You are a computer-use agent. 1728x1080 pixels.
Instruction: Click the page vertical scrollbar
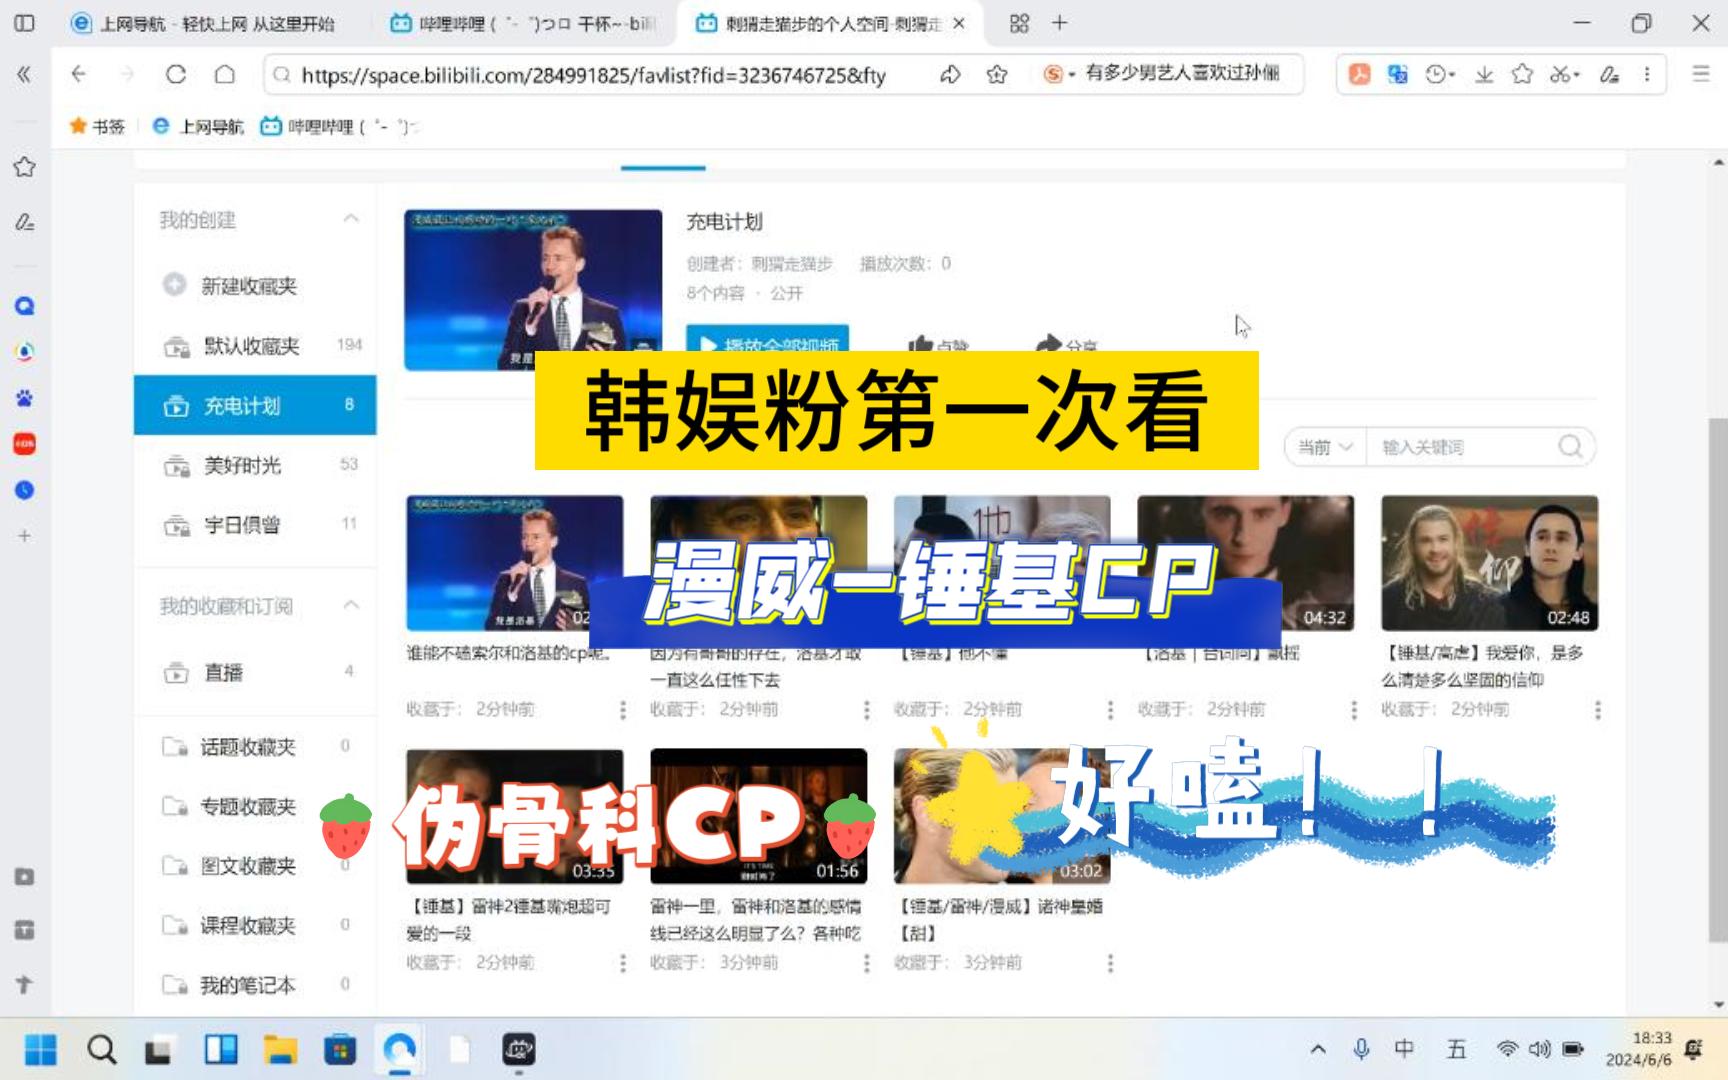(1718, 679)
